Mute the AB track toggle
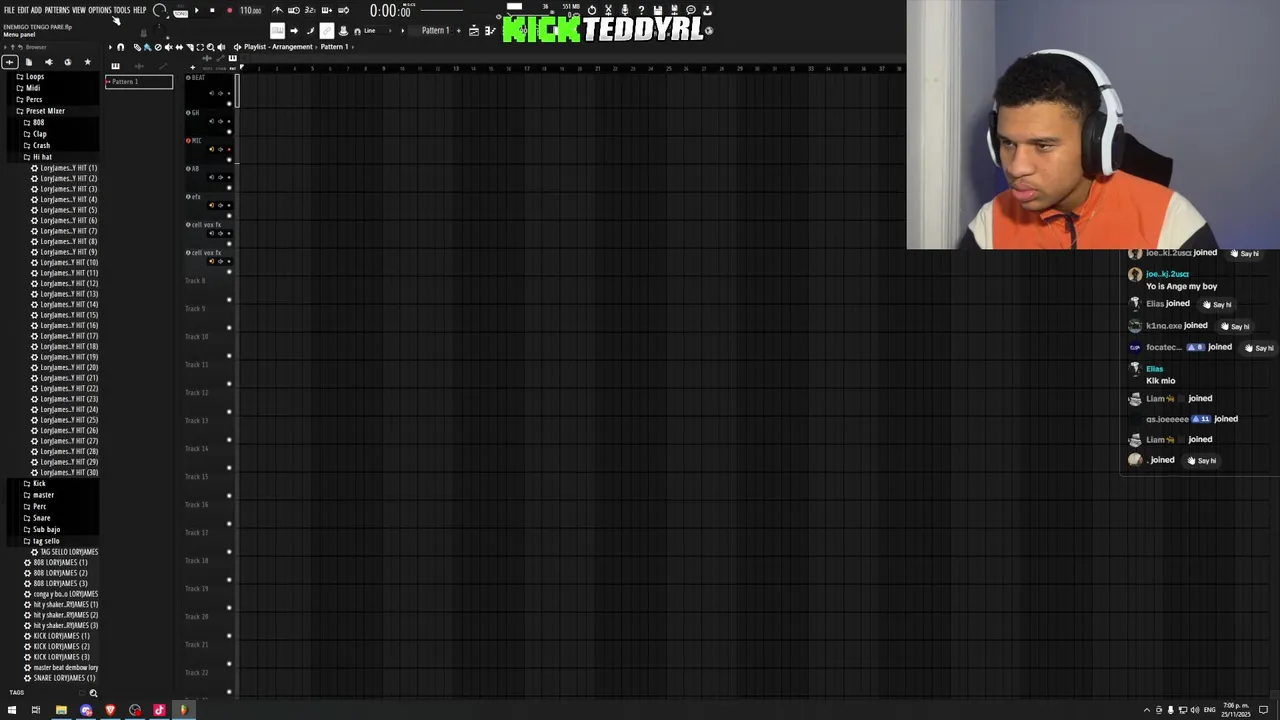This screenshot has width=1280, height=720. [228, 186]
